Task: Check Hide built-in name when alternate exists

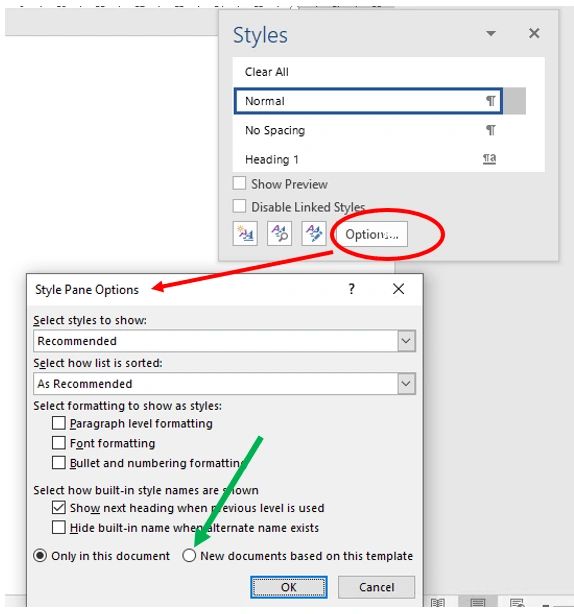Action: pos(59,527)
